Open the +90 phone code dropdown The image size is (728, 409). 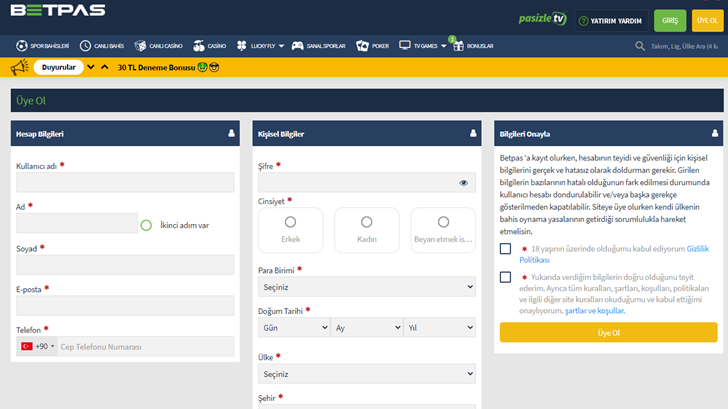coord(37,346)
